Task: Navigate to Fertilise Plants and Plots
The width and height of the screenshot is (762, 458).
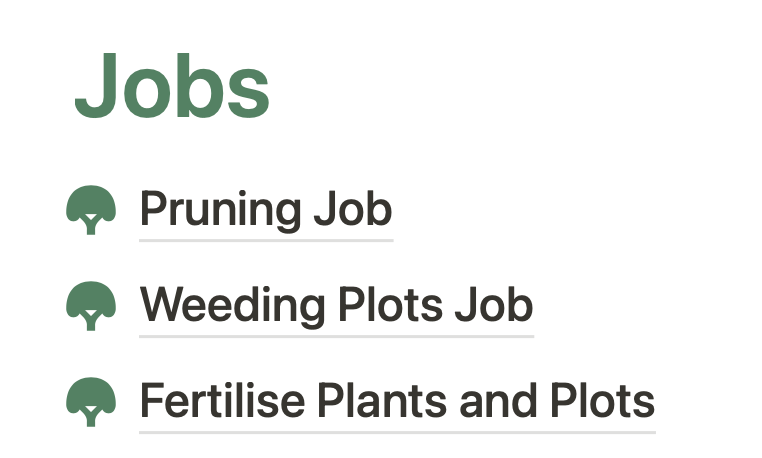Action: click(397, 402)
